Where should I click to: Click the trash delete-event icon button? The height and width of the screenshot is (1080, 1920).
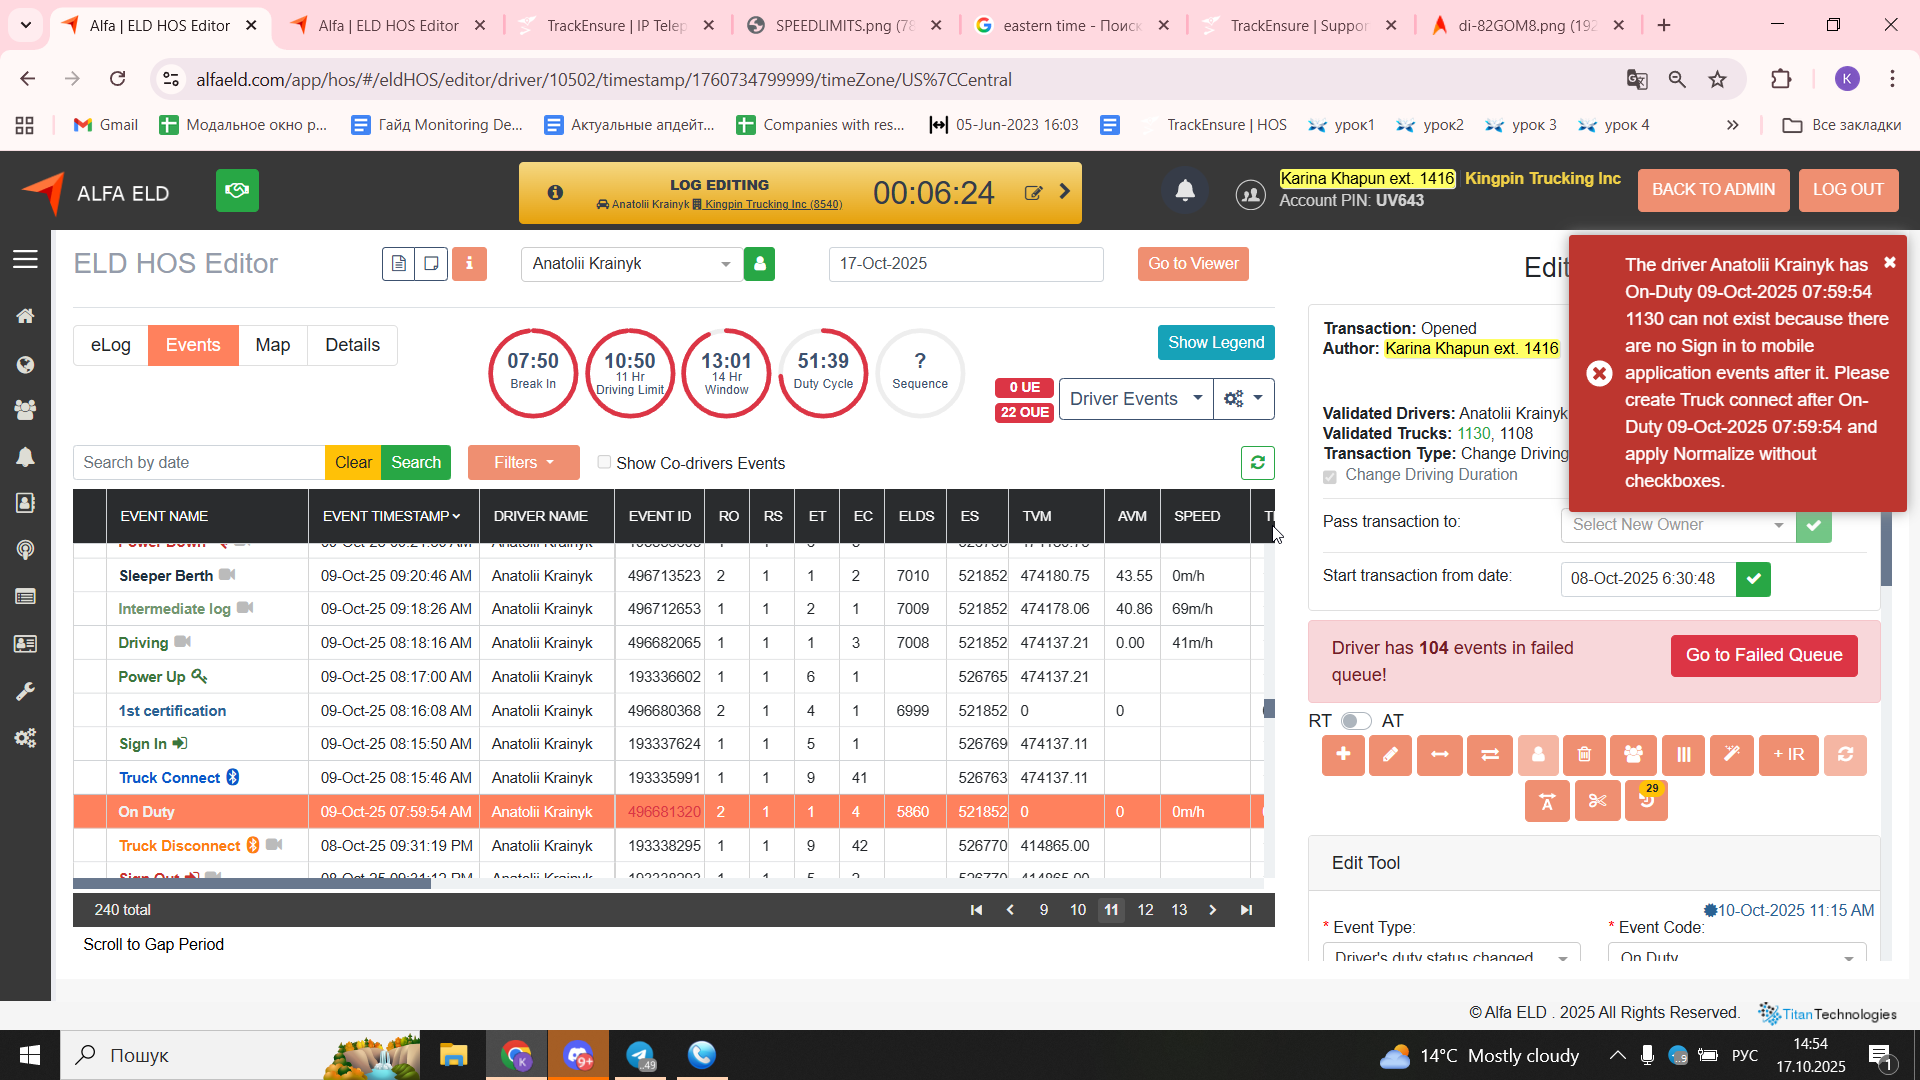point(1584,755)
